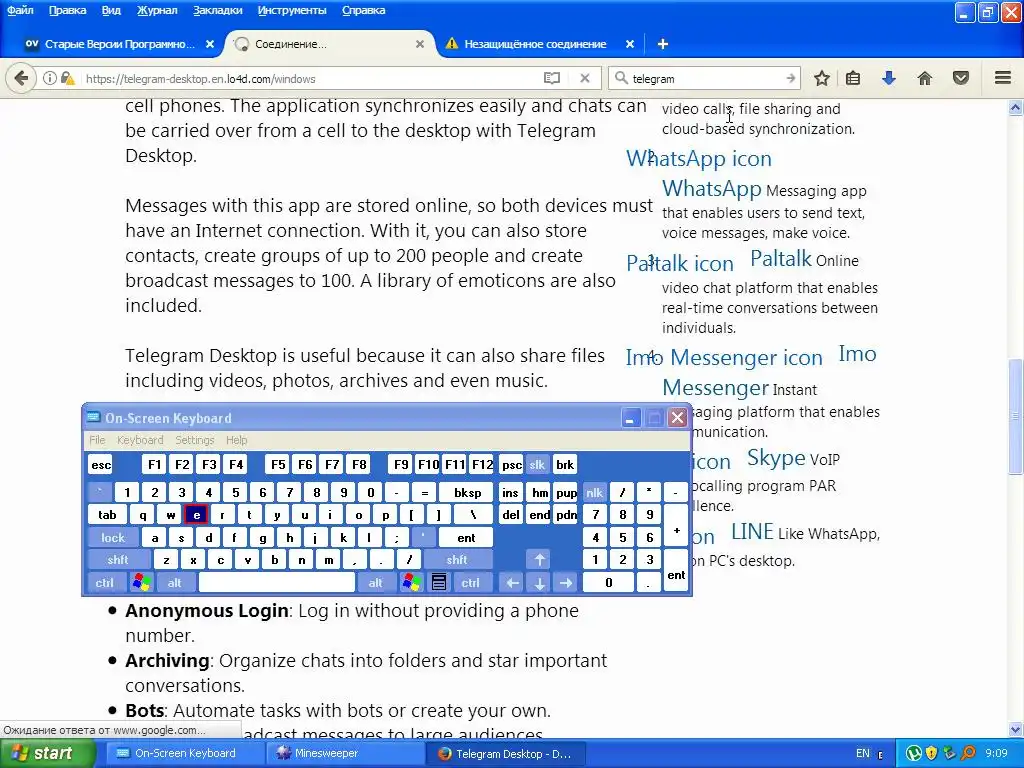Click scroll-up arrow of page scrollbar
Image resolution: width=1024 pixels, height=768 pixels.
1016,108
